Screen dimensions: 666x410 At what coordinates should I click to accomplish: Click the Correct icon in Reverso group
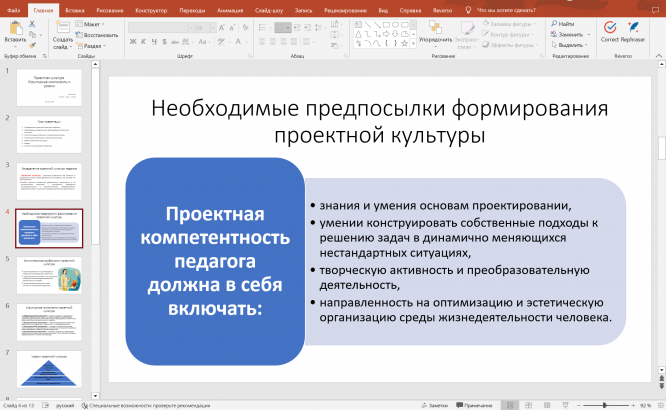[x=609, y=28]
